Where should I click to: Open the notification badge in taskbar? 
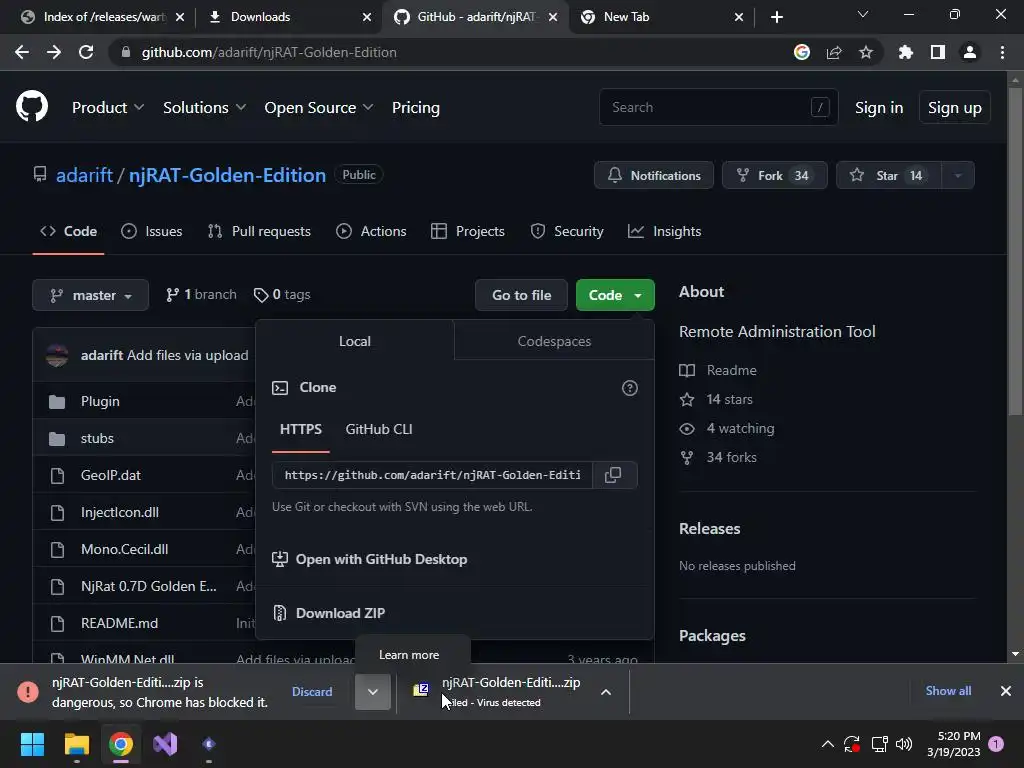[x=996, y=744]
